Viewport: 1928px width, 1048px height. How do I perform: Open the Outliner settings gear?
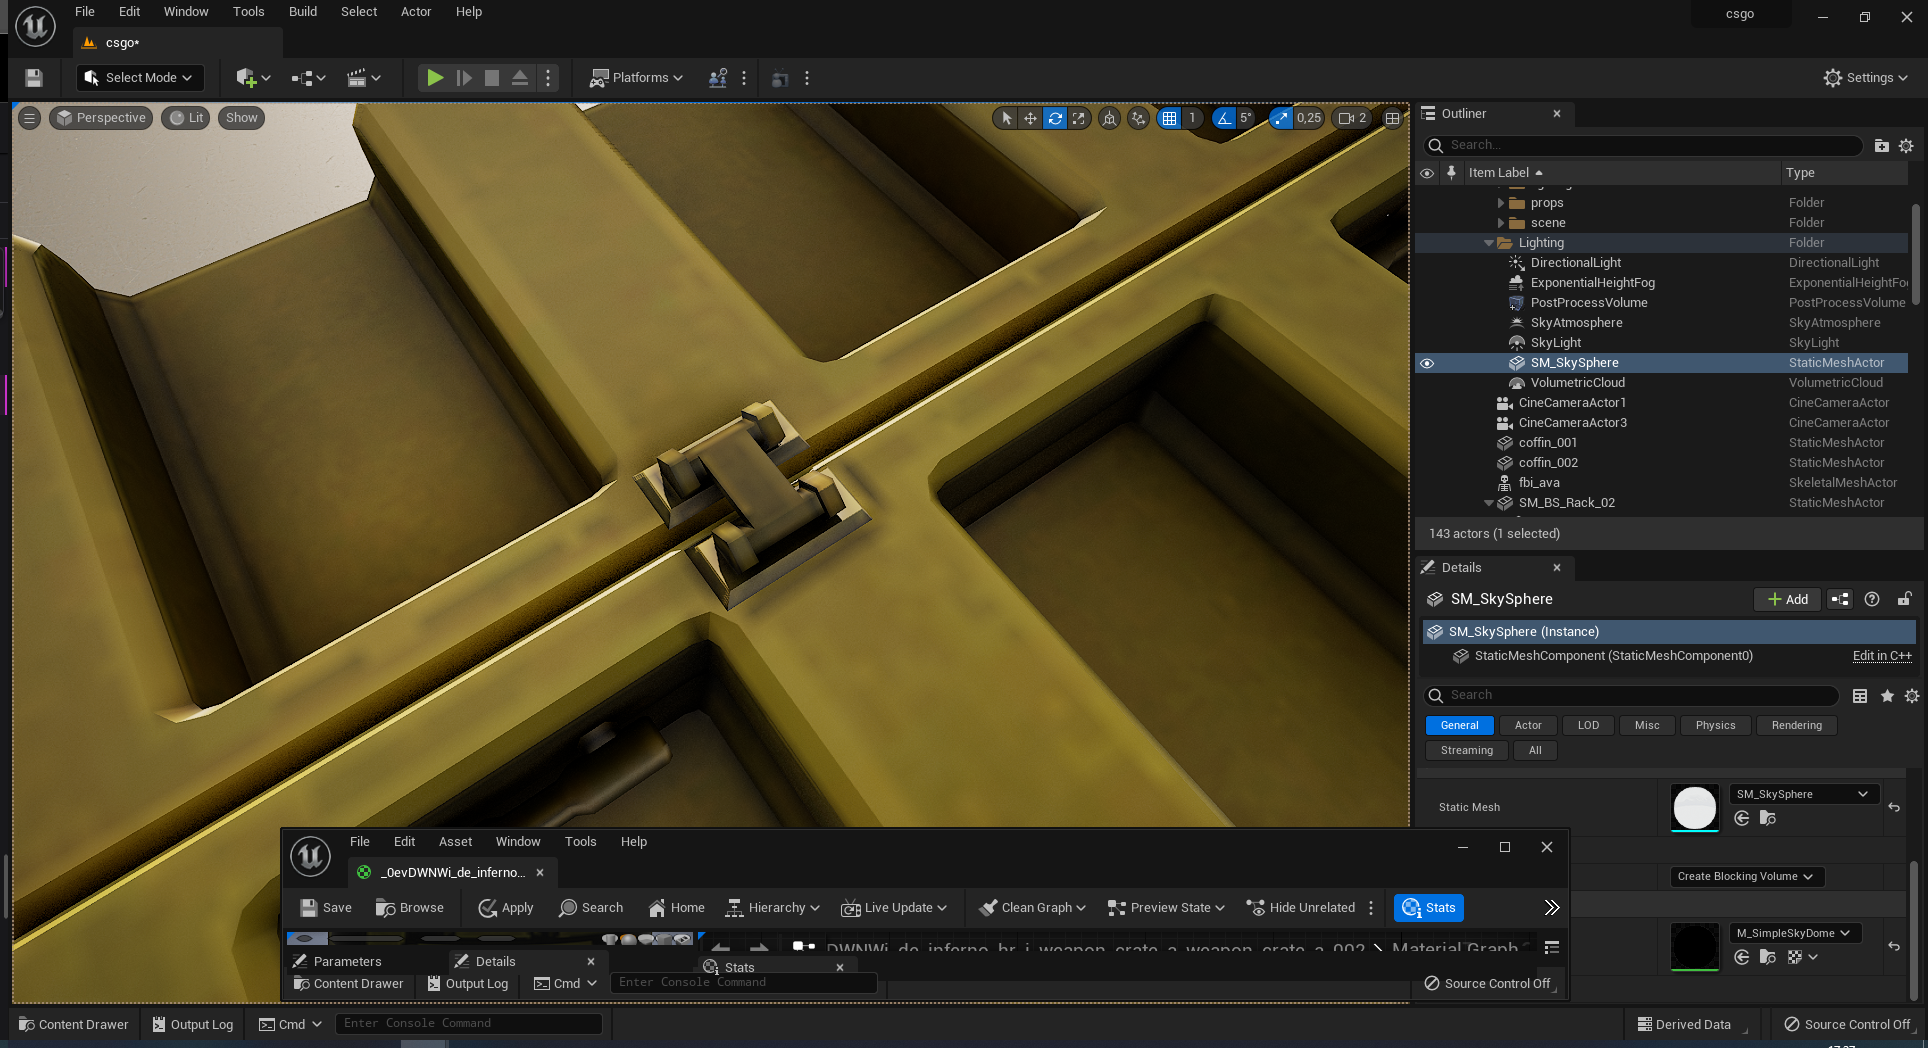tap(1906, 146)
